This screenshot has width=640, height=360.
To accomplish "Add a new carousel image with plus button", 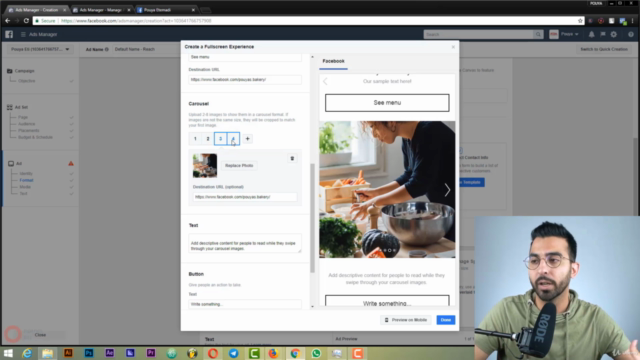I will pos(247,139).
